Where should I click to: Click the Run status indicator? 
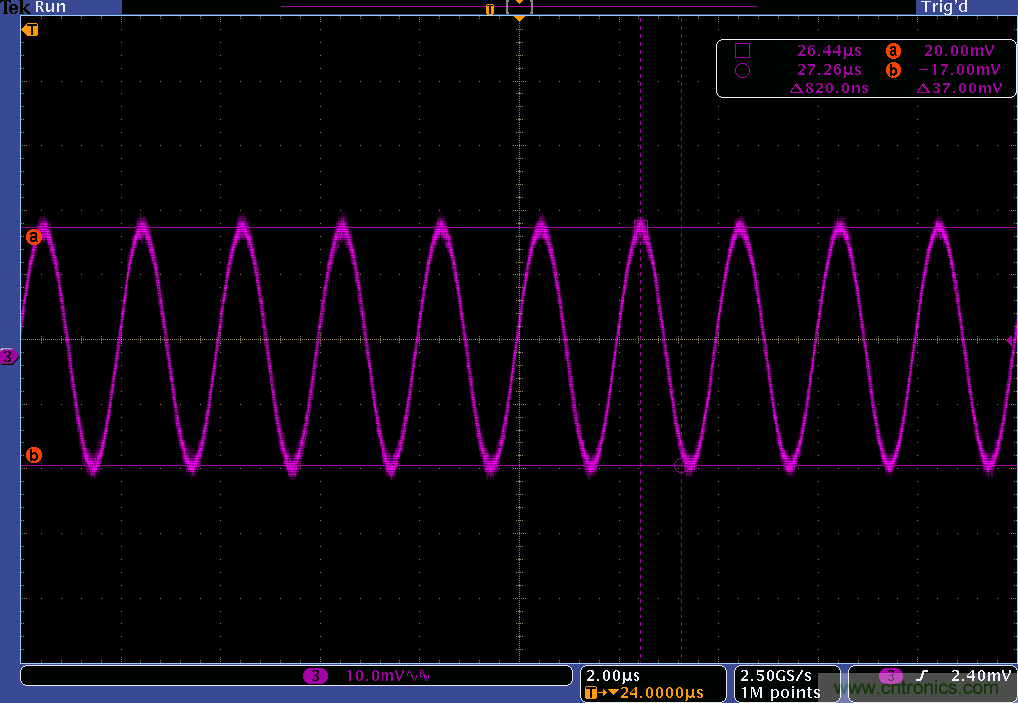[x=50, y=7]
